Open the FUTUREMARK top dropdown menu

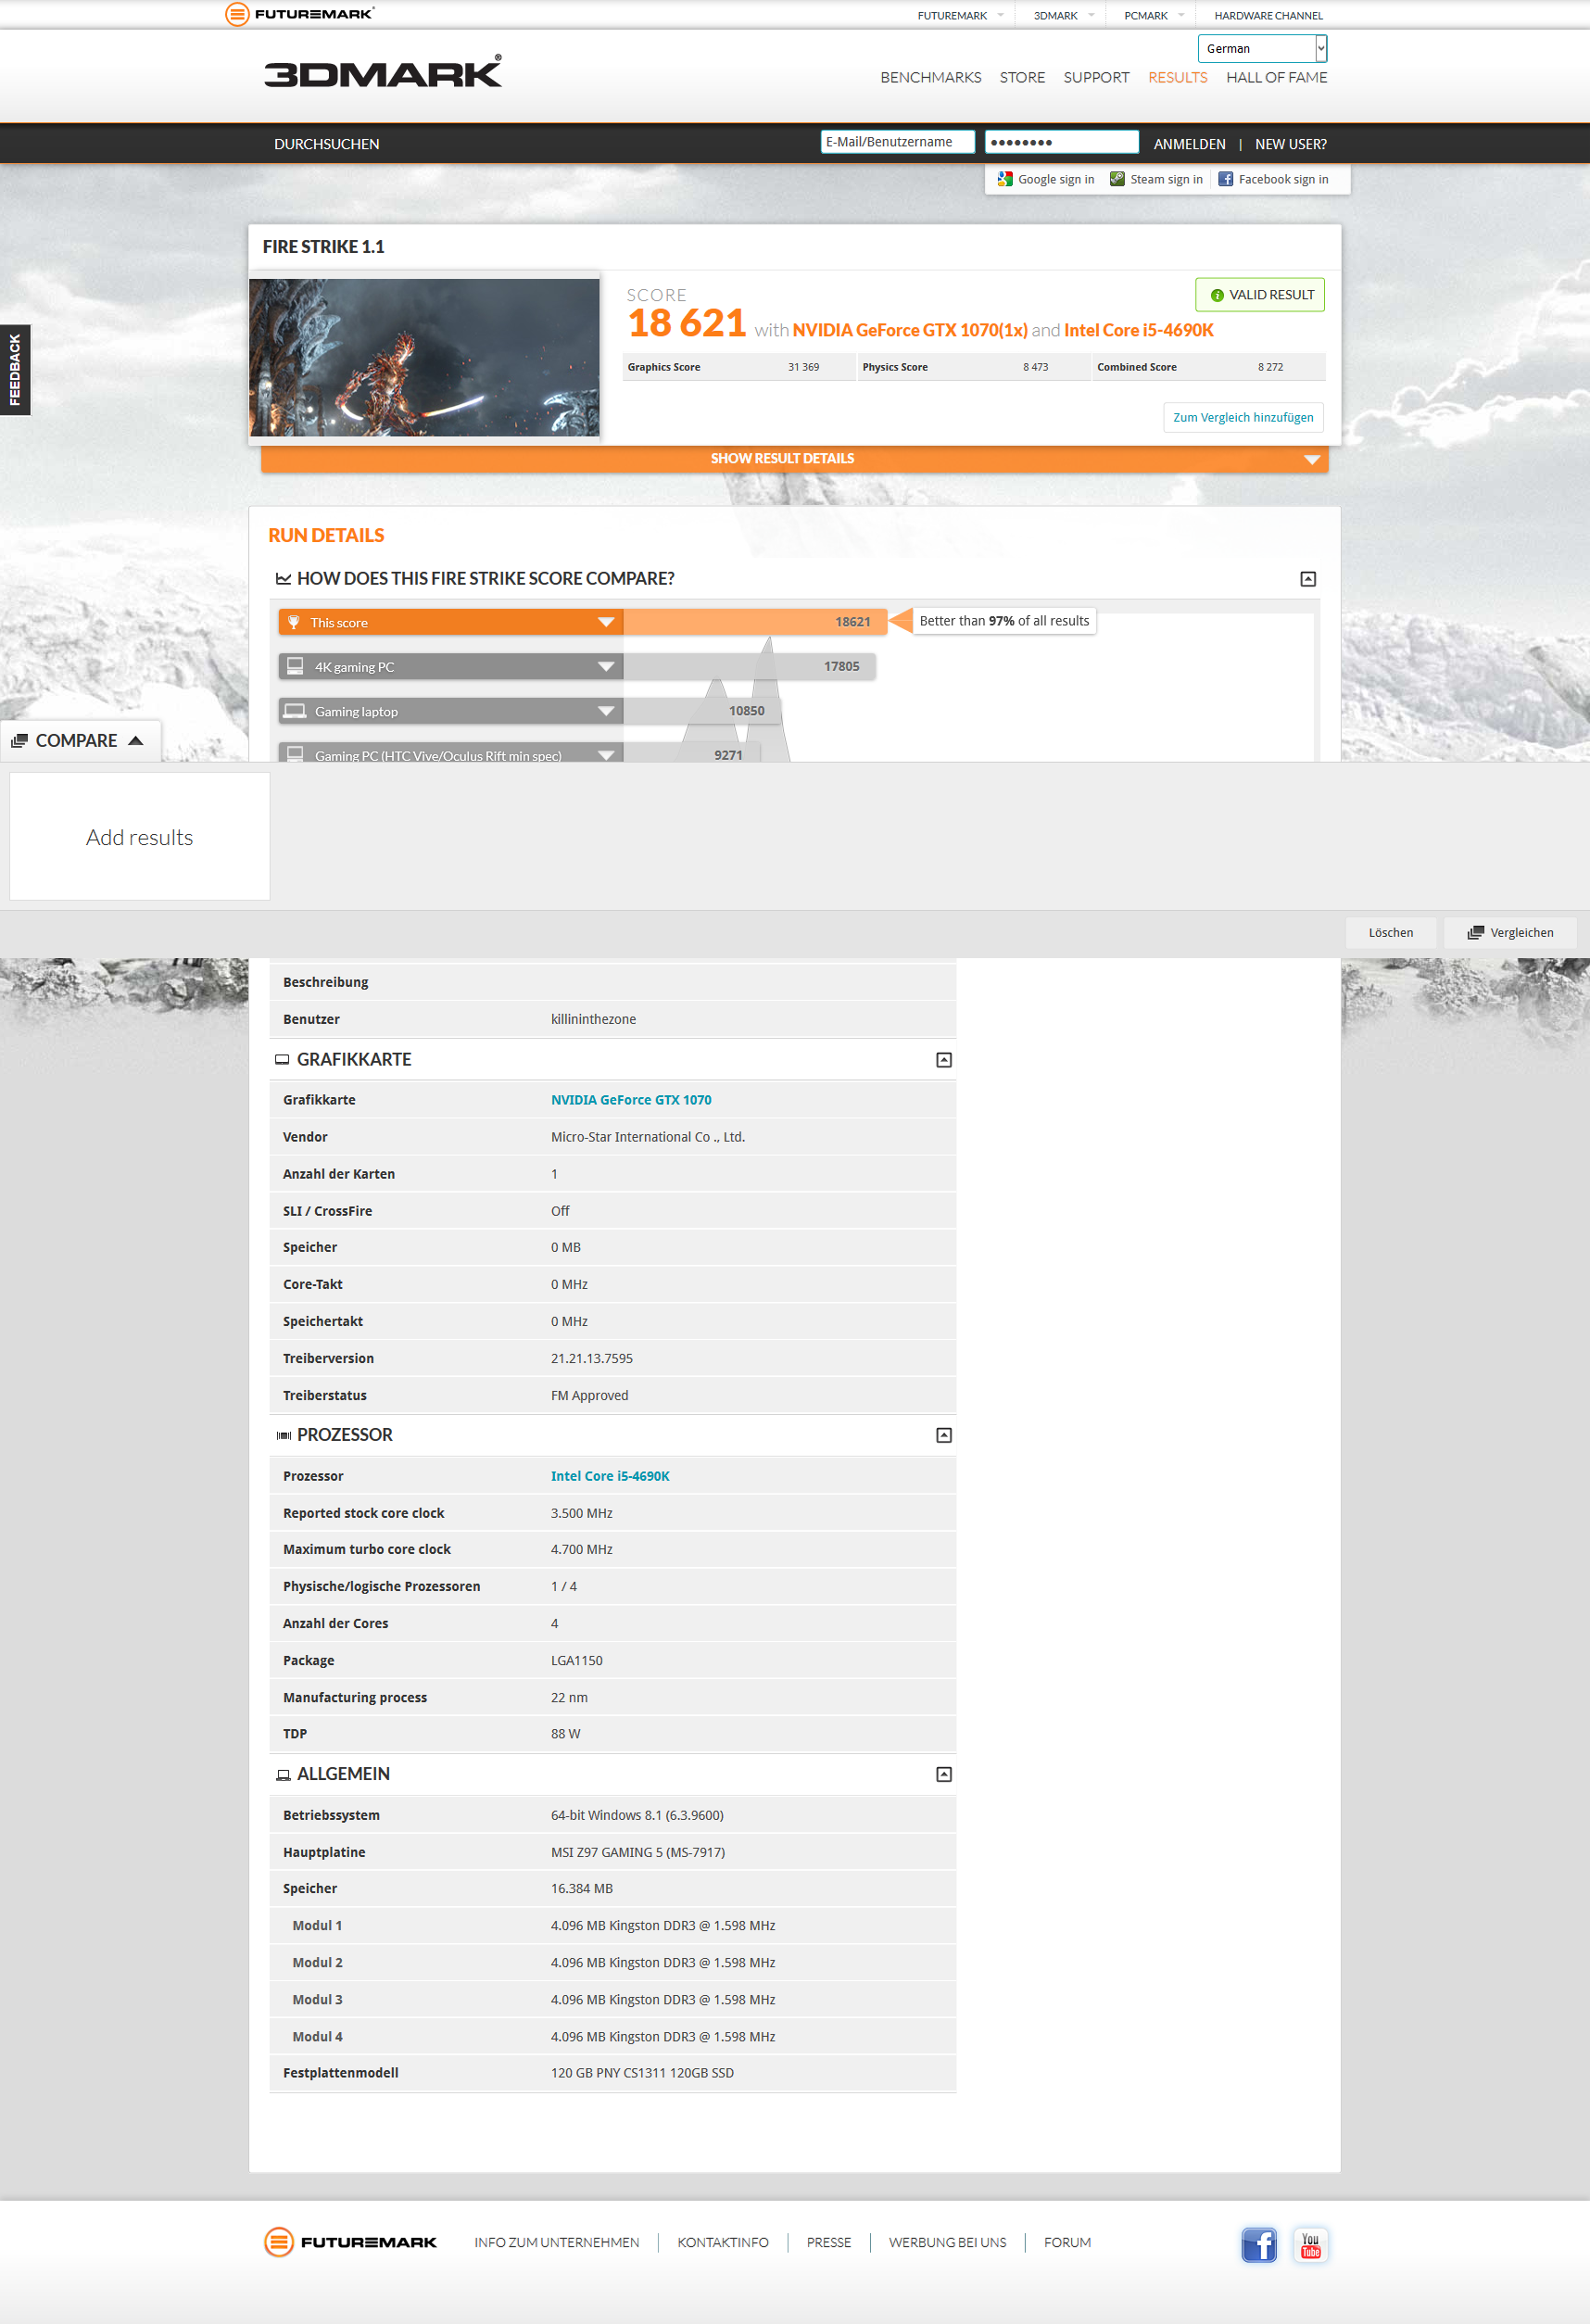pyautogui.click(x=960, y=15)
